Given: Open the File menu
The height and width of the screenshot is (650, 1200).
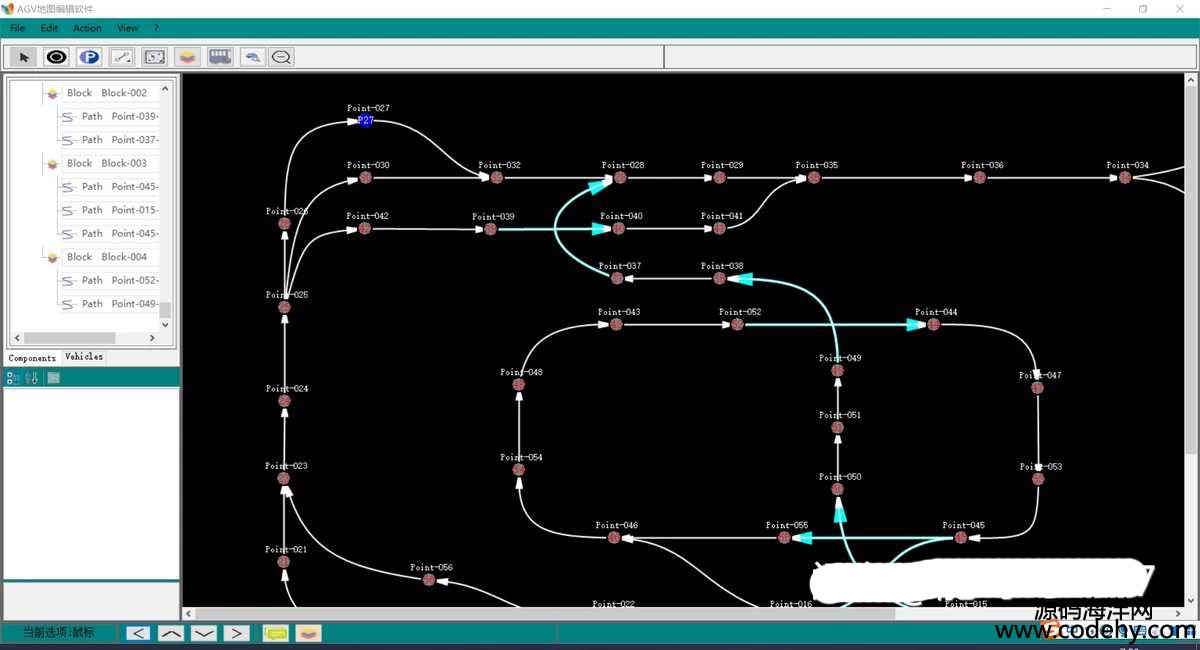Looking at the screenshot, I should pos(18,28).
